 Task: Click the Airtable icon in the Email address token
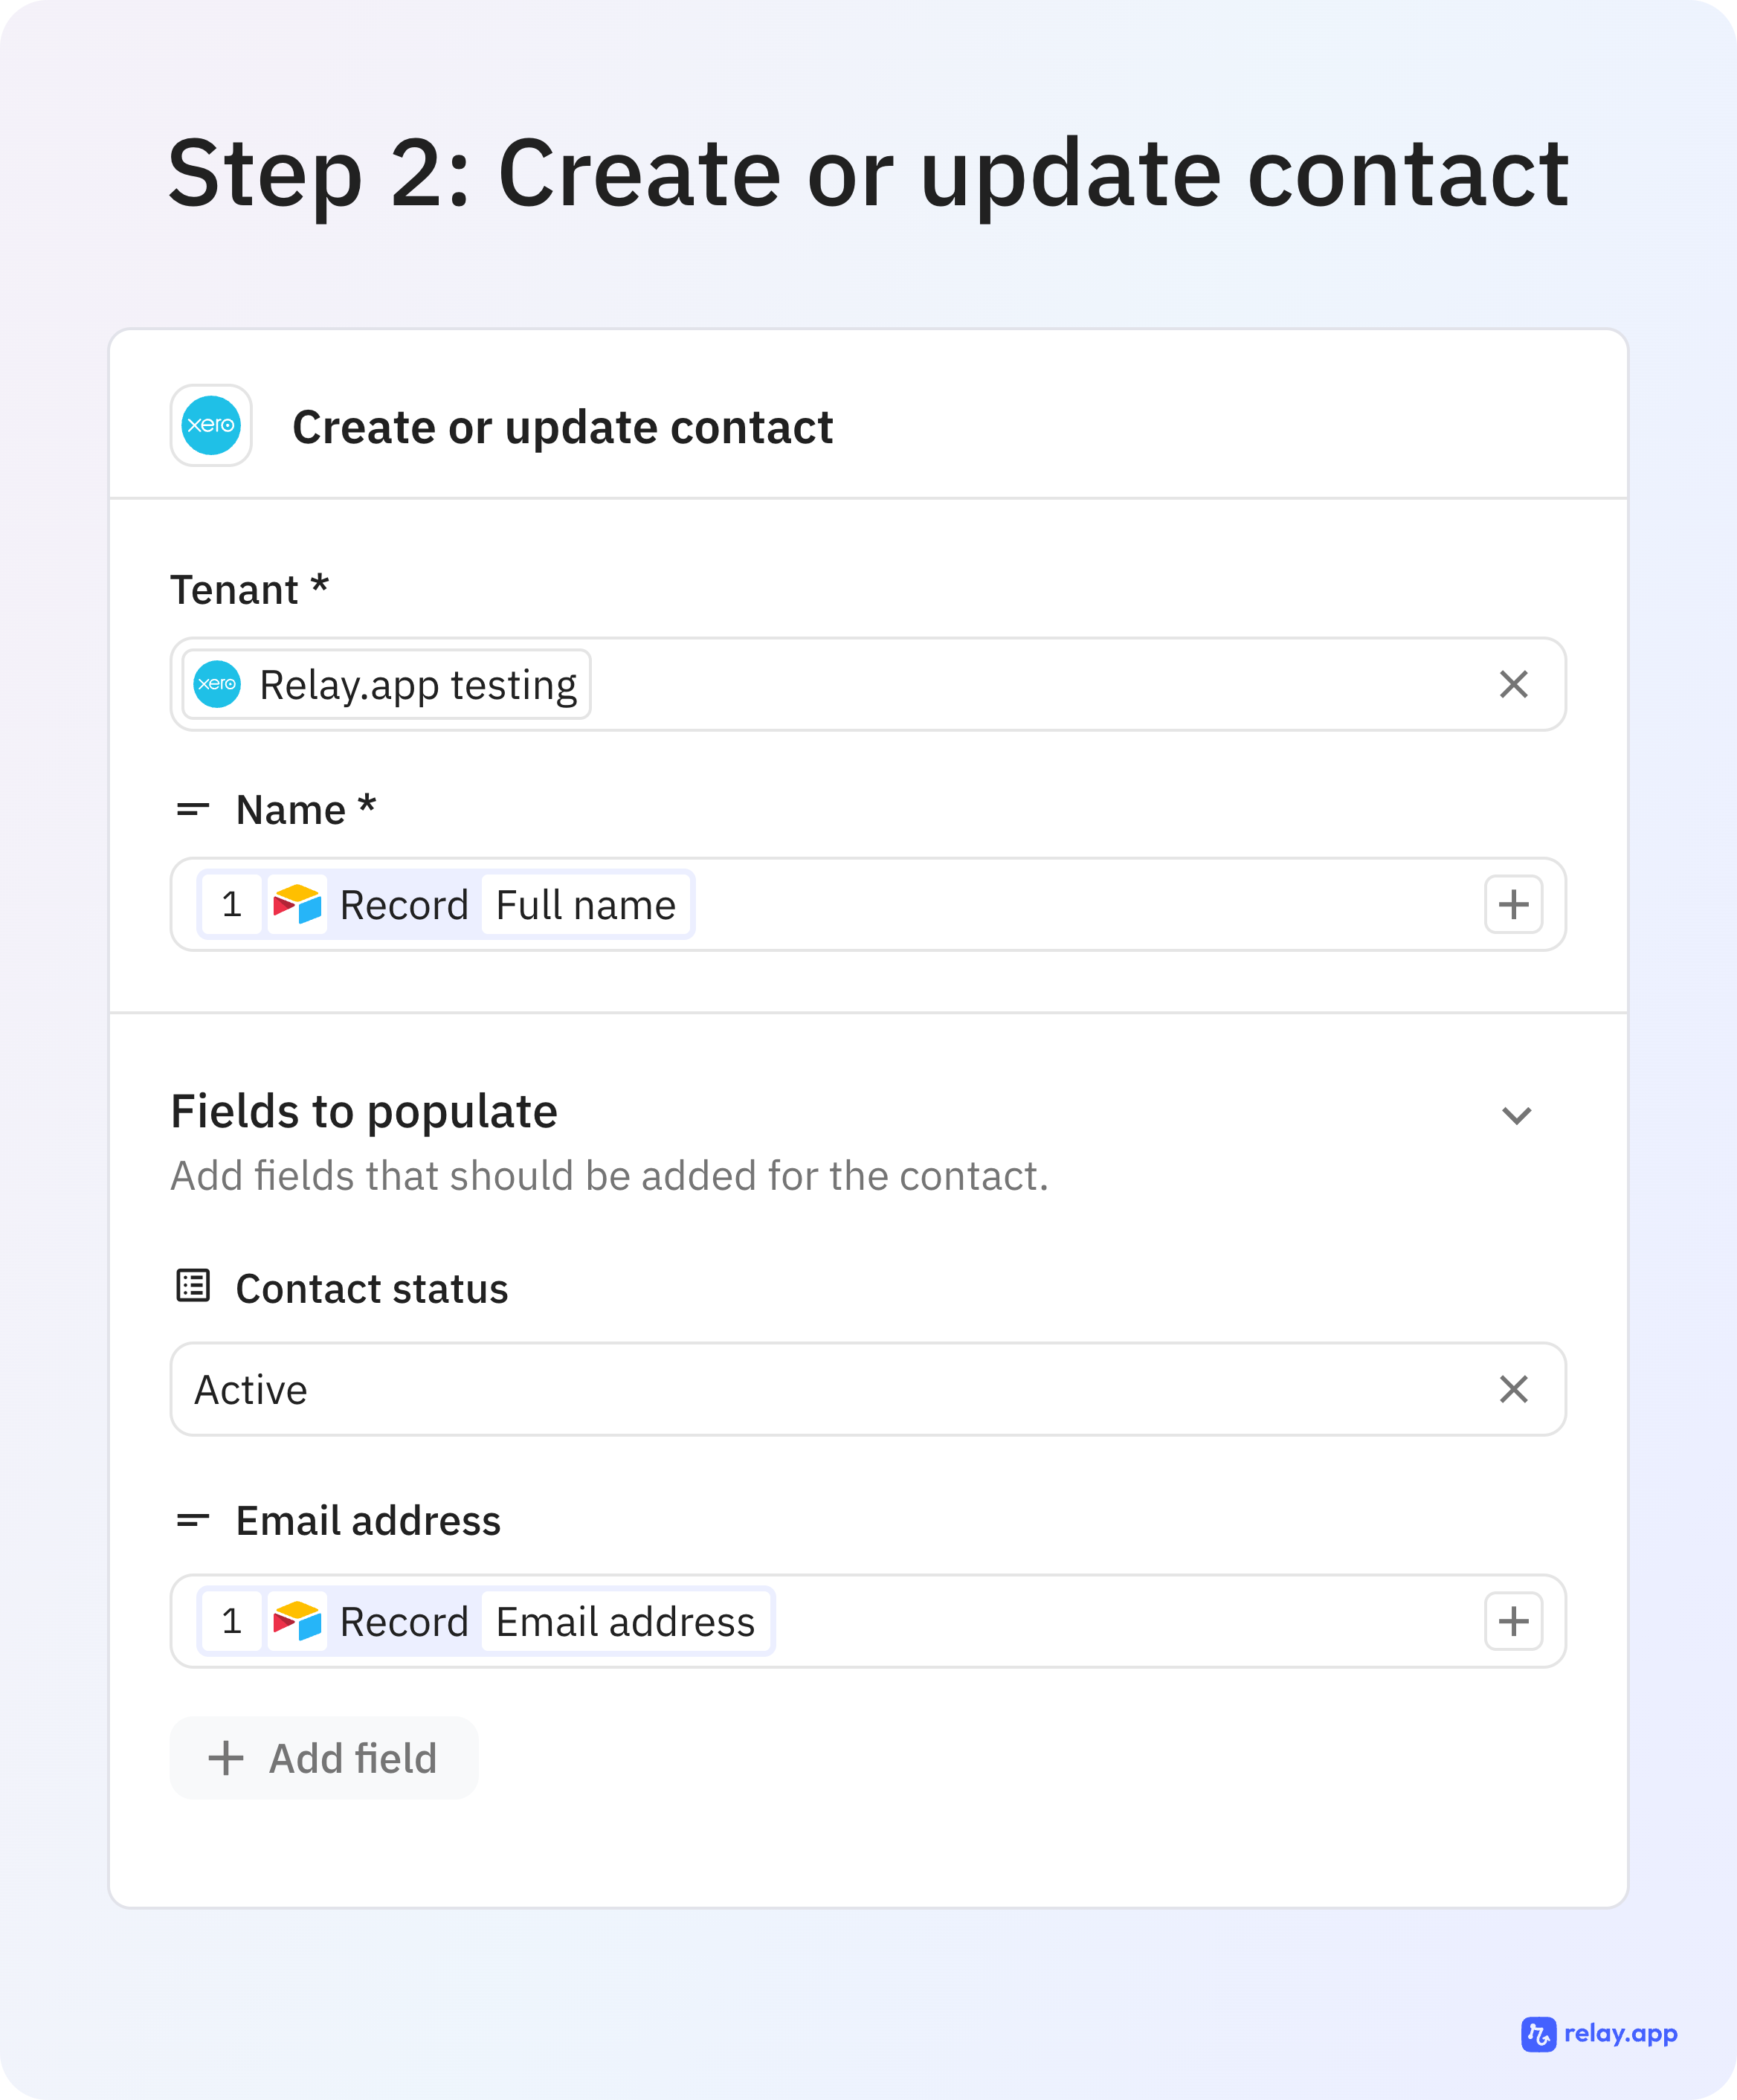point(297,1622)
